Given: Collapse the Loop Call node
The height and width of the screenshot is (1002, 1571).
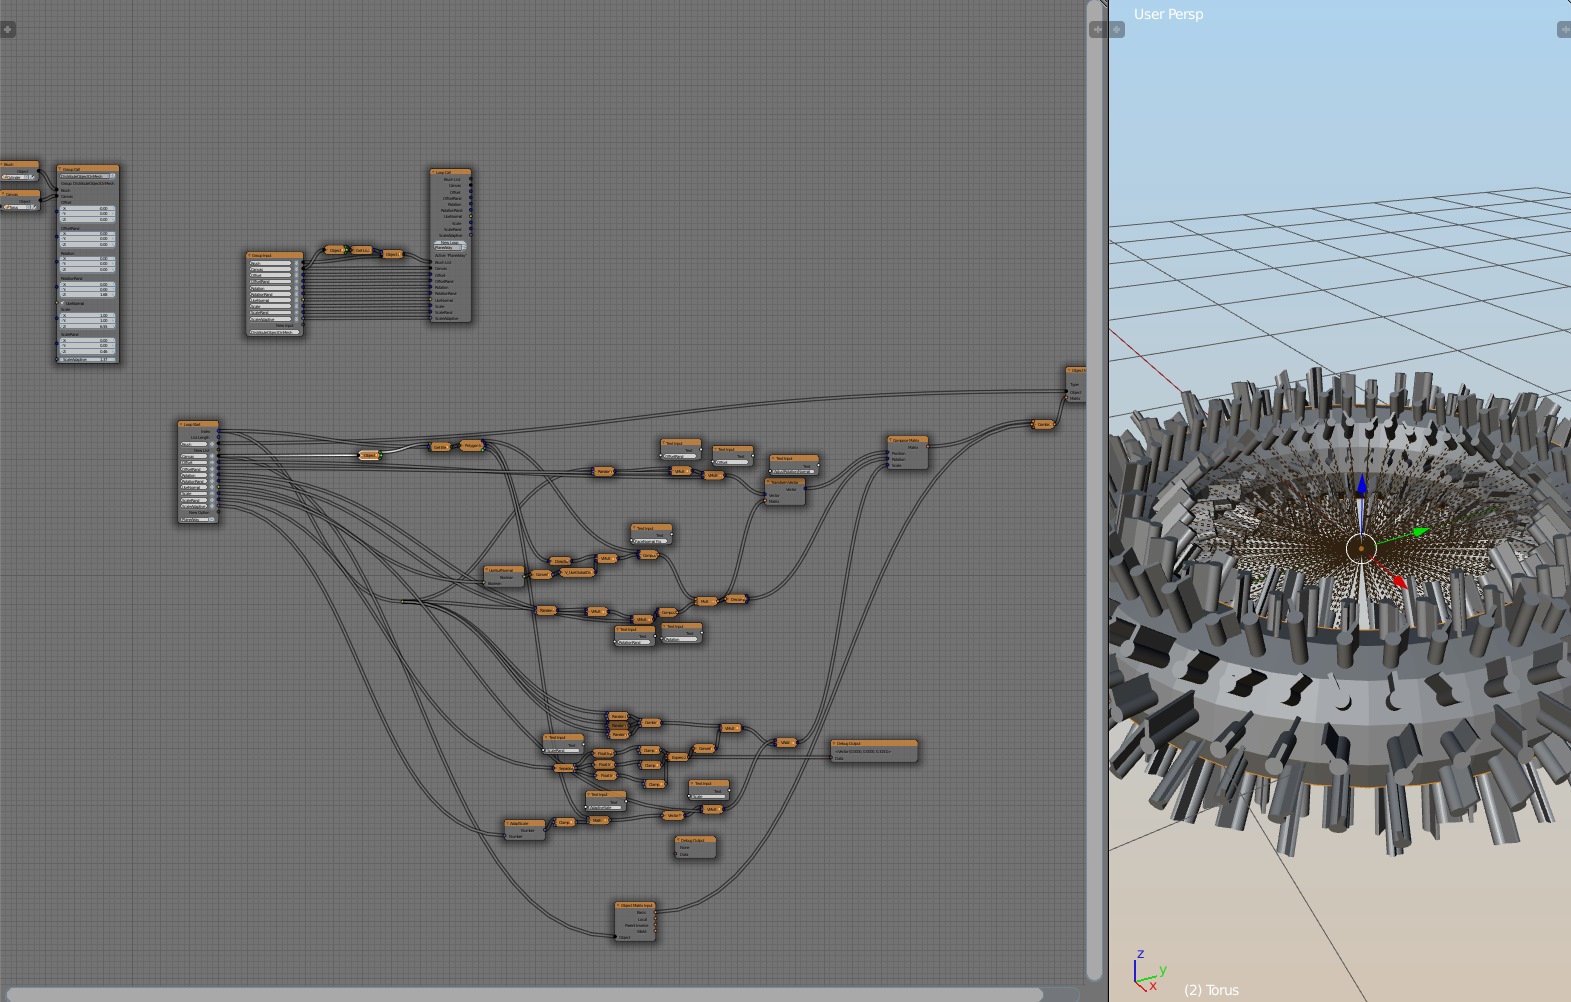Looking at the screenshot, I should coord(433,172).
